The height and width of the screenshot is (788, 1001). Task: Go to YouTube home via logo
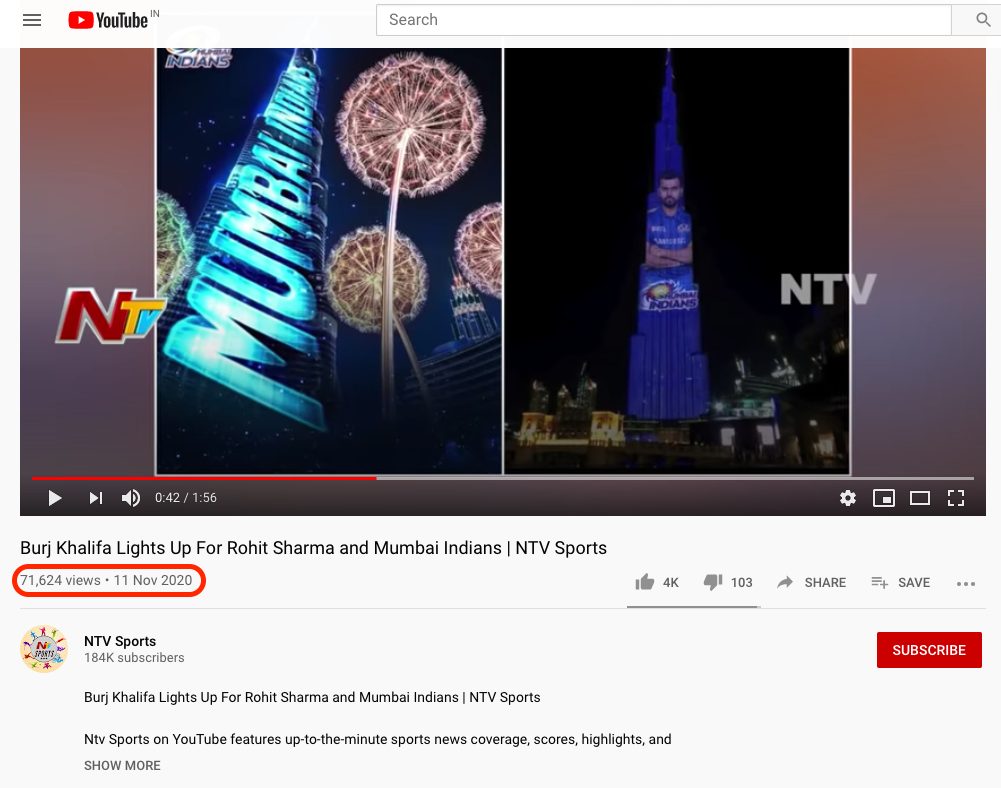click(x=109, y=20)
